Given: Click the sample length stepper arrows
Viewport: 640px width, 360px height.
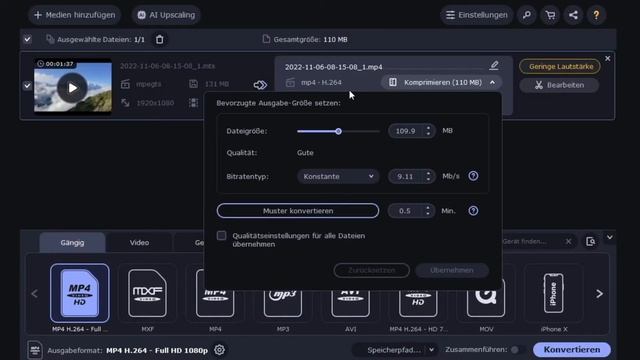Looking at the screenshot, I should pyautogui.click(x=428, y=211).
